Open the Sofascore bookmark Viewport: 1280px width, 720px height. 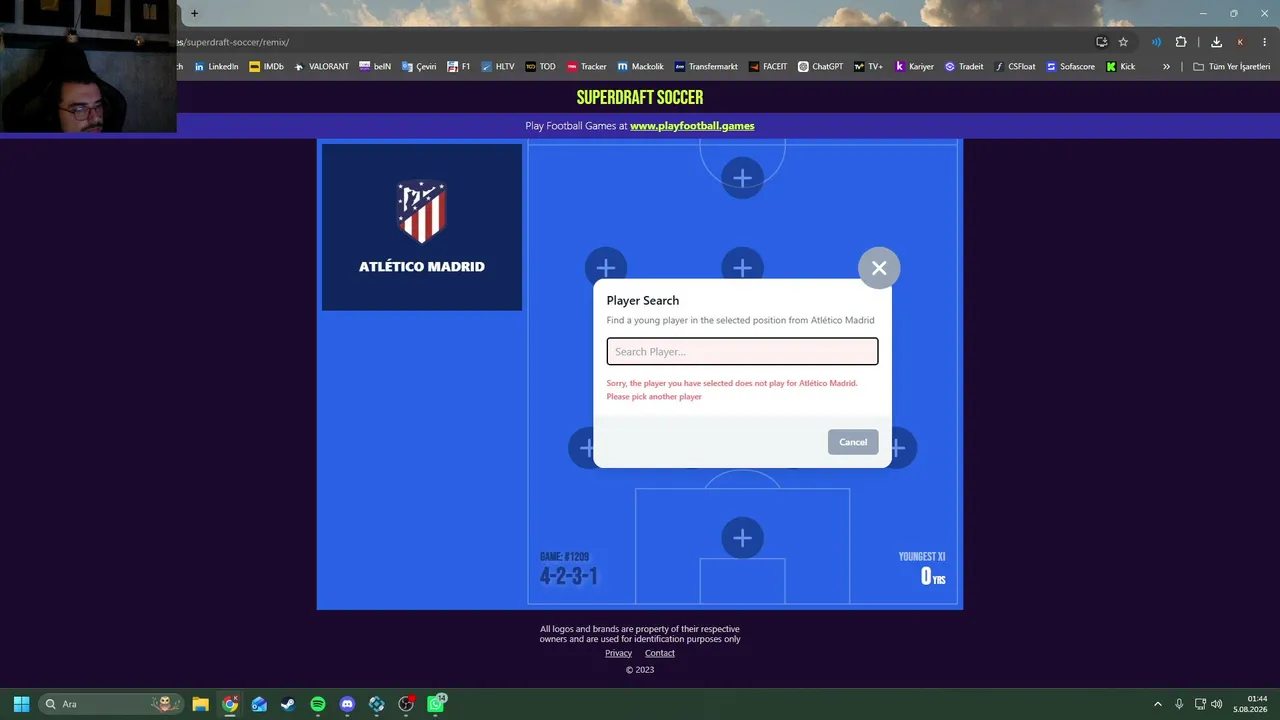pyautogui.click(x=1070, y=67)
